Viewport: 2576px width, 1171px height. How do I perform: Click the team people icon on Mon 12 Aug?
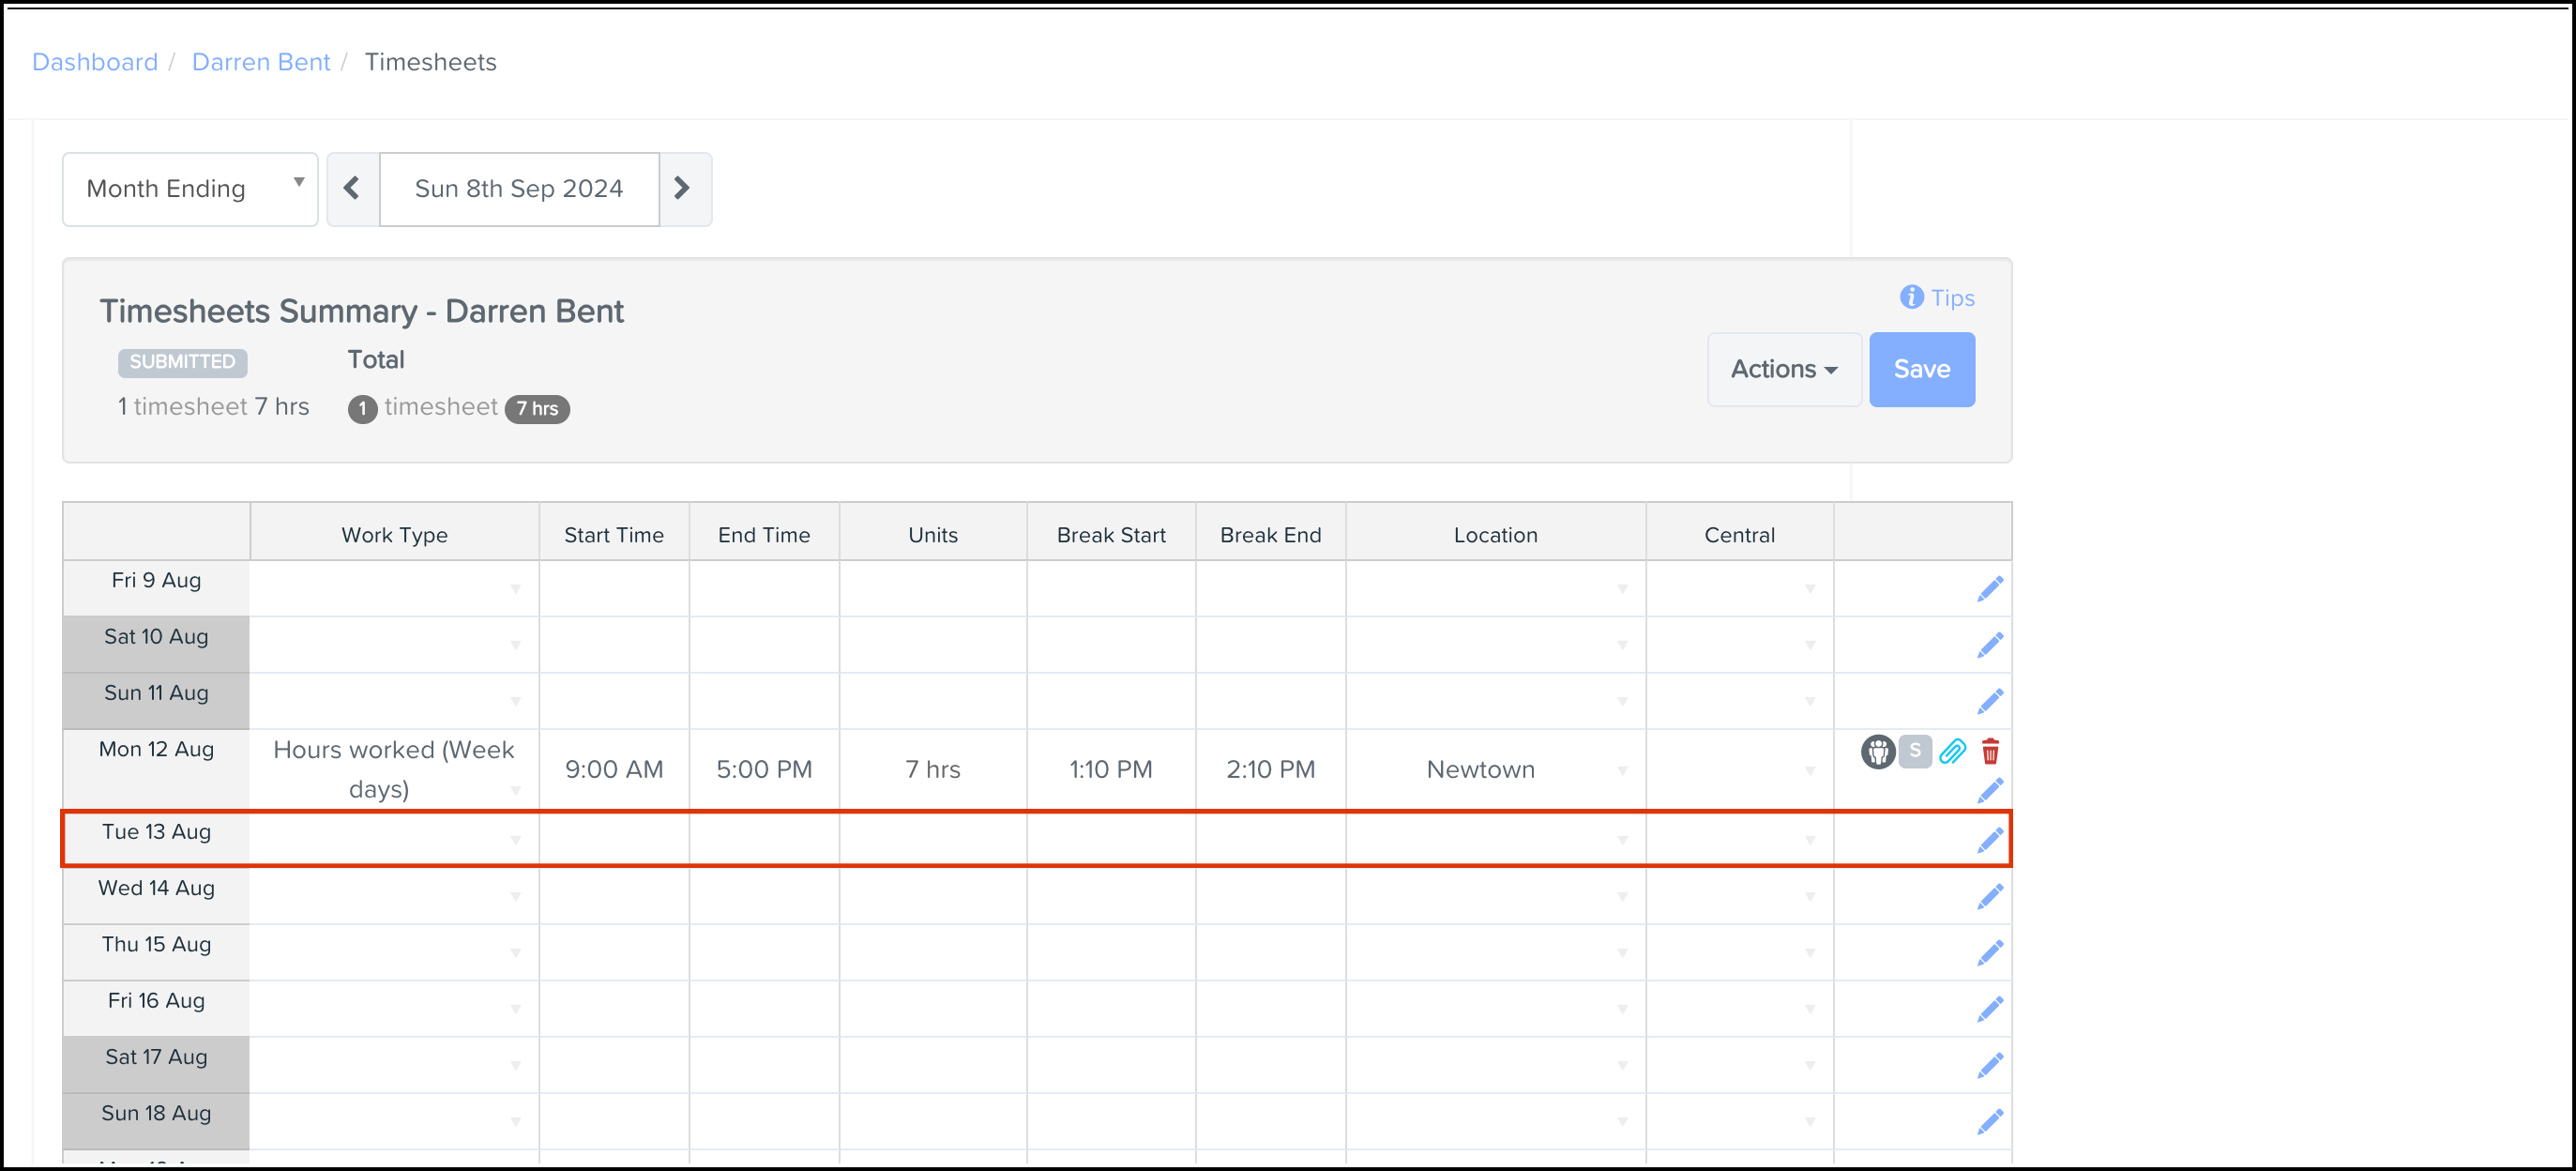tap(1877, 751)
